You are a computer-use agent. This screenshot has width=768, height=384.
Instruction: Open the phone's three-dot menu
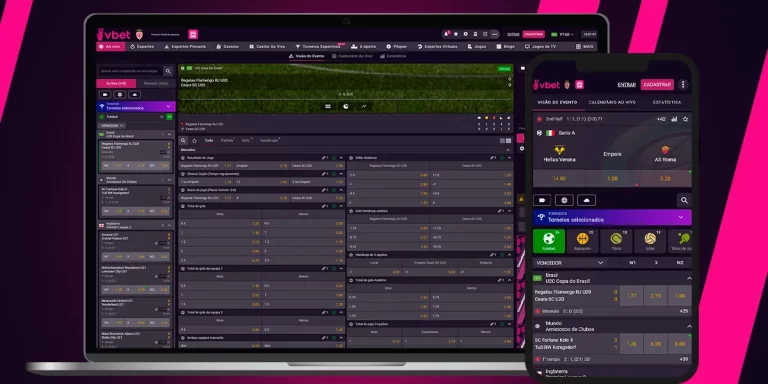[683, 85]
